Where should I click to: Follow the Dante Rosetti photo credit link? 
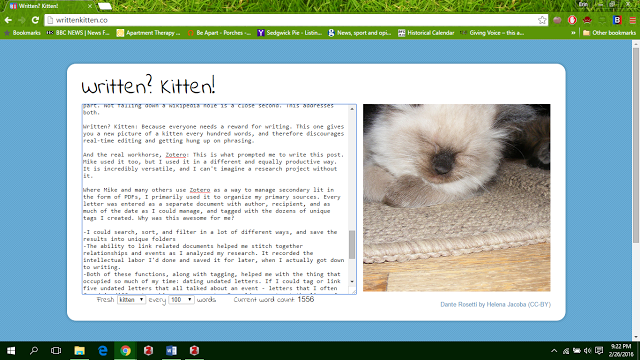coord(495,304)
